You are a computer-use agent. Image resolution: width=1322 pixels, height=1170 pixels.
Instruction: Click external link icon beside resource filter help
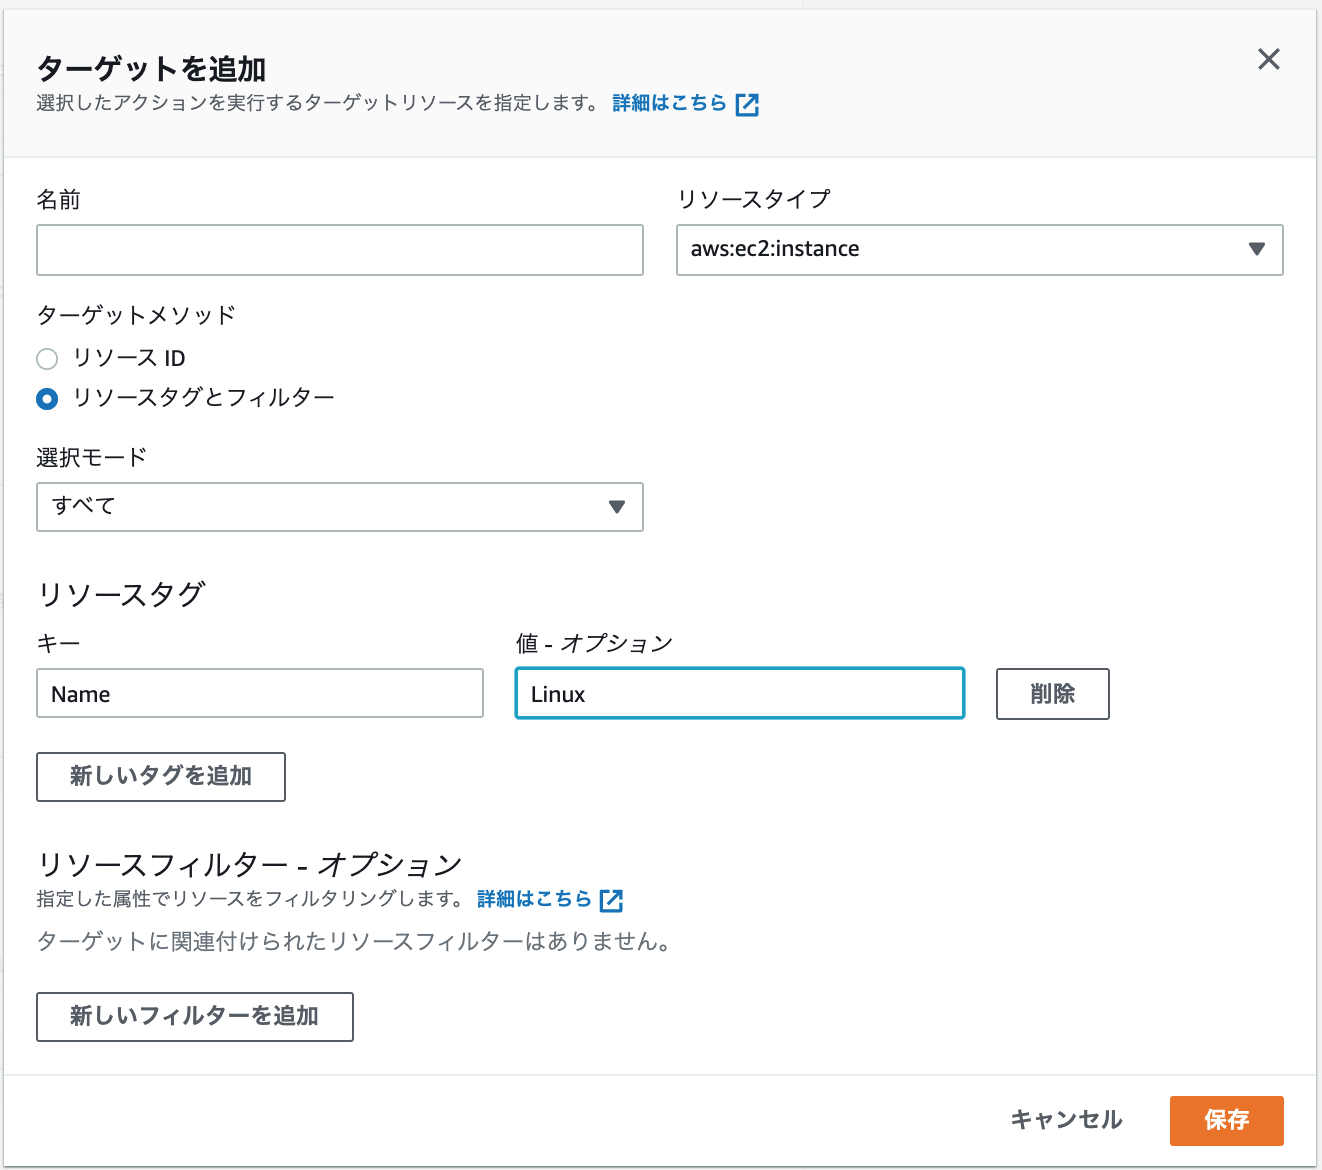pyautogui.click(x=611, y=900)
